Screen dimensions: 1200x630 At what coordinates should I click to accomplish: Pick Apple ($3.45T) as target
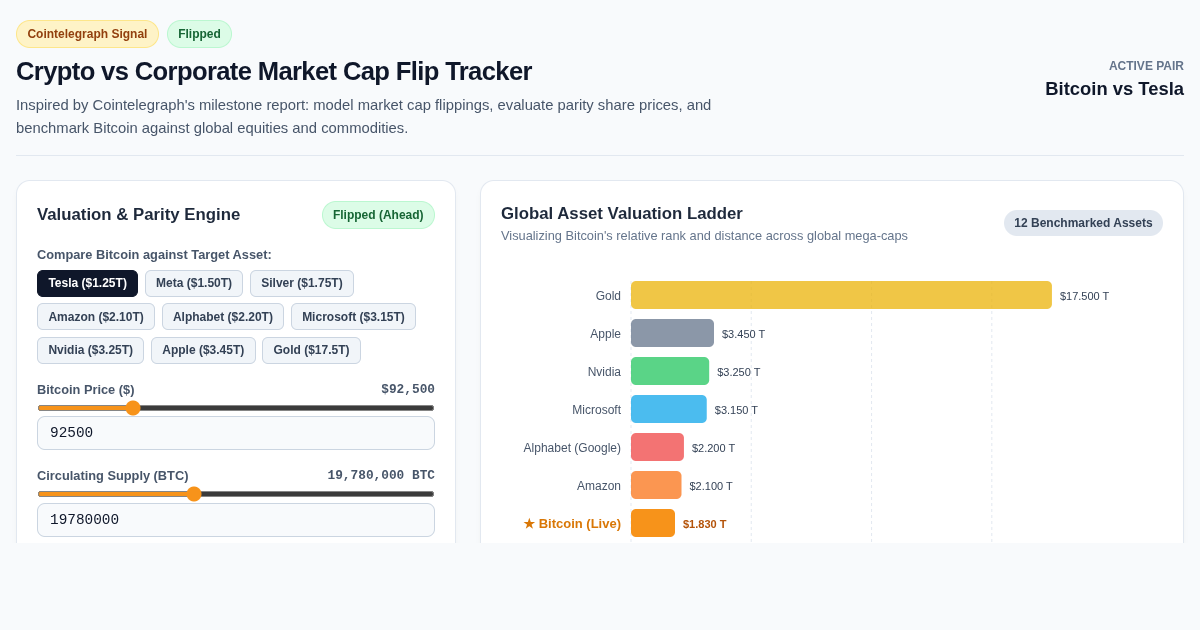[203, 350]
